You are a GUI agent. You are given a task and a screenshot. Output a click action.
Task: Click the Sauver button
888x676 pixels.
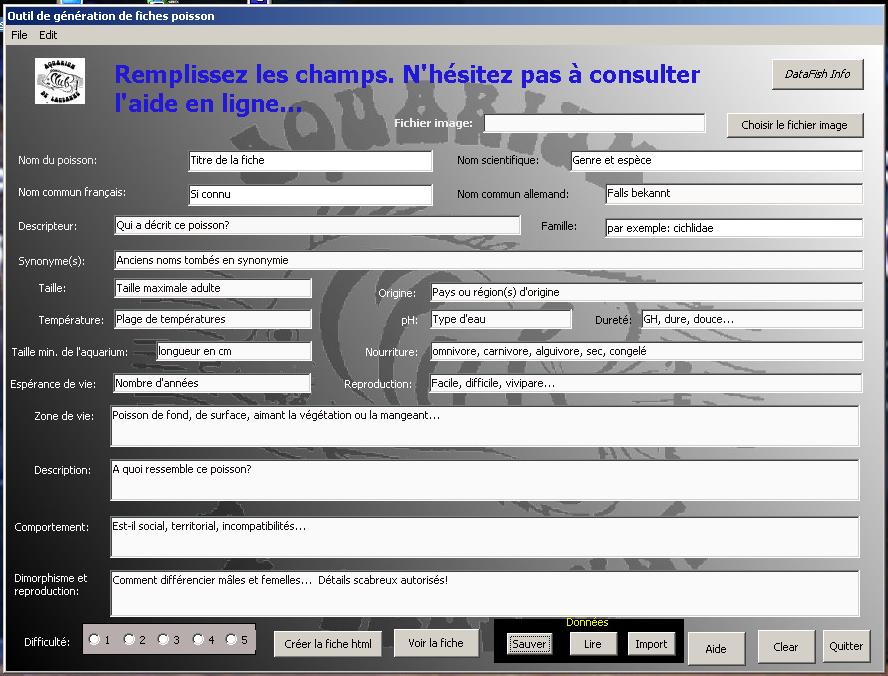click(529, 644)
